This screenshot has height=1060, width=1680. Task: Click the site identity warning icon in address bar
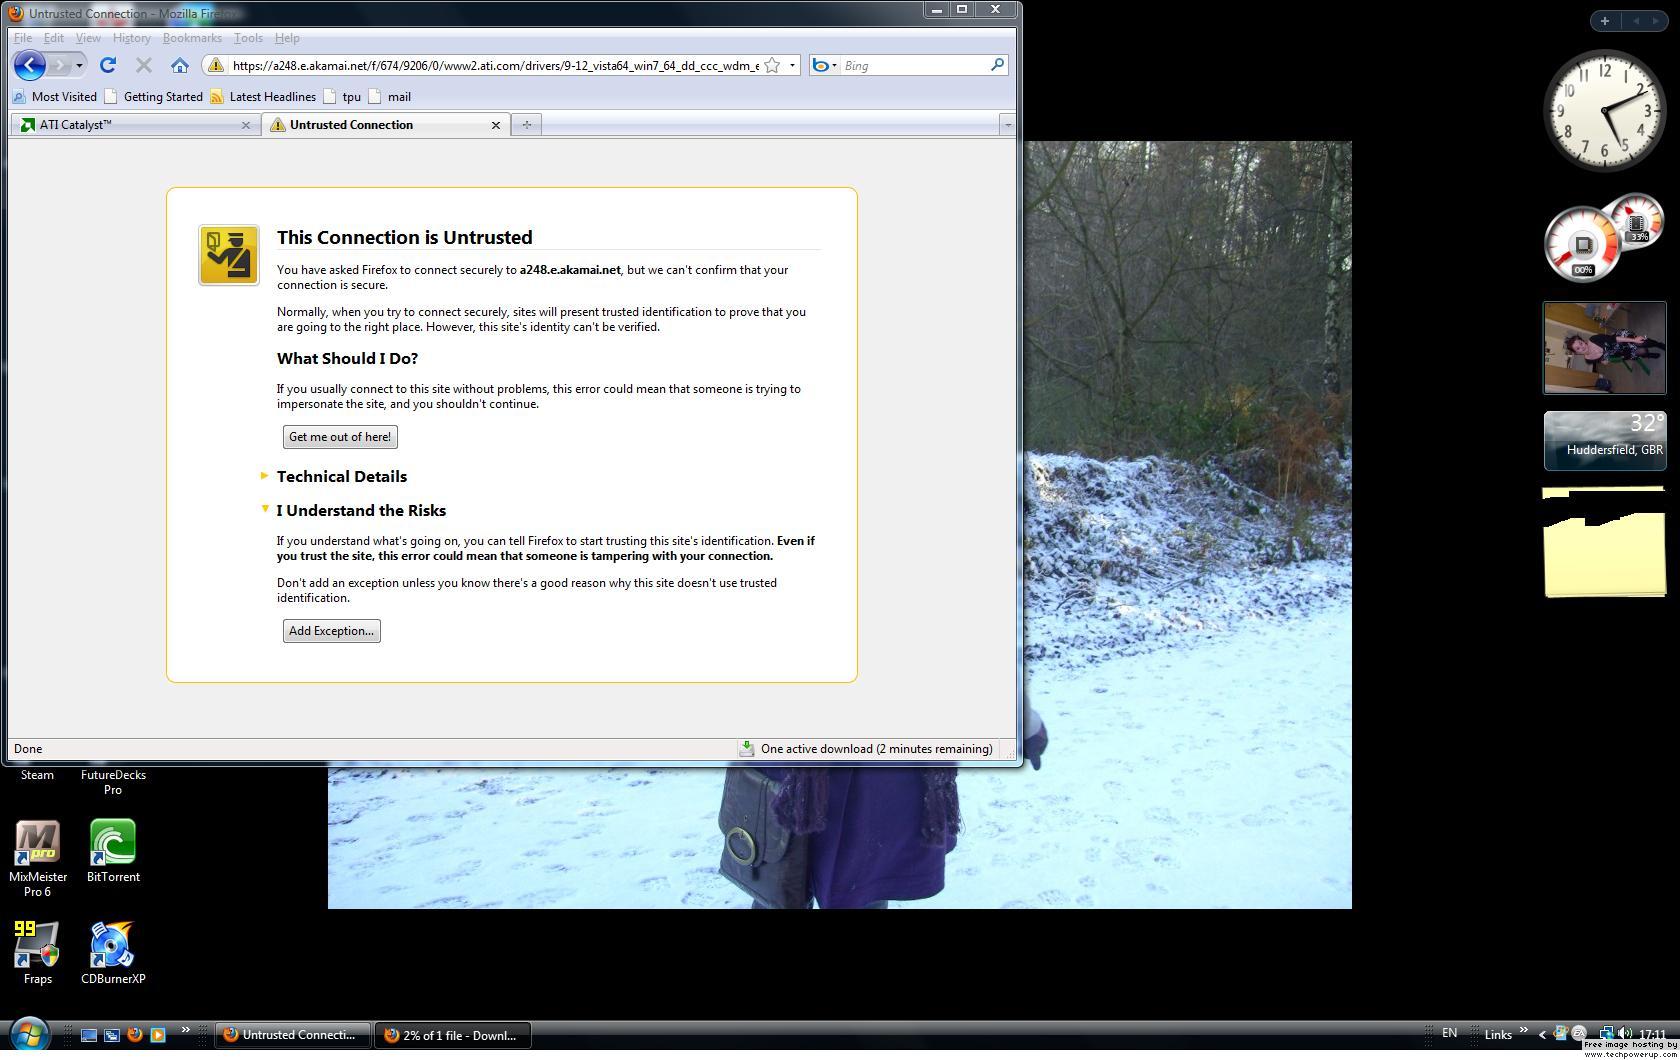click(216, 66)
